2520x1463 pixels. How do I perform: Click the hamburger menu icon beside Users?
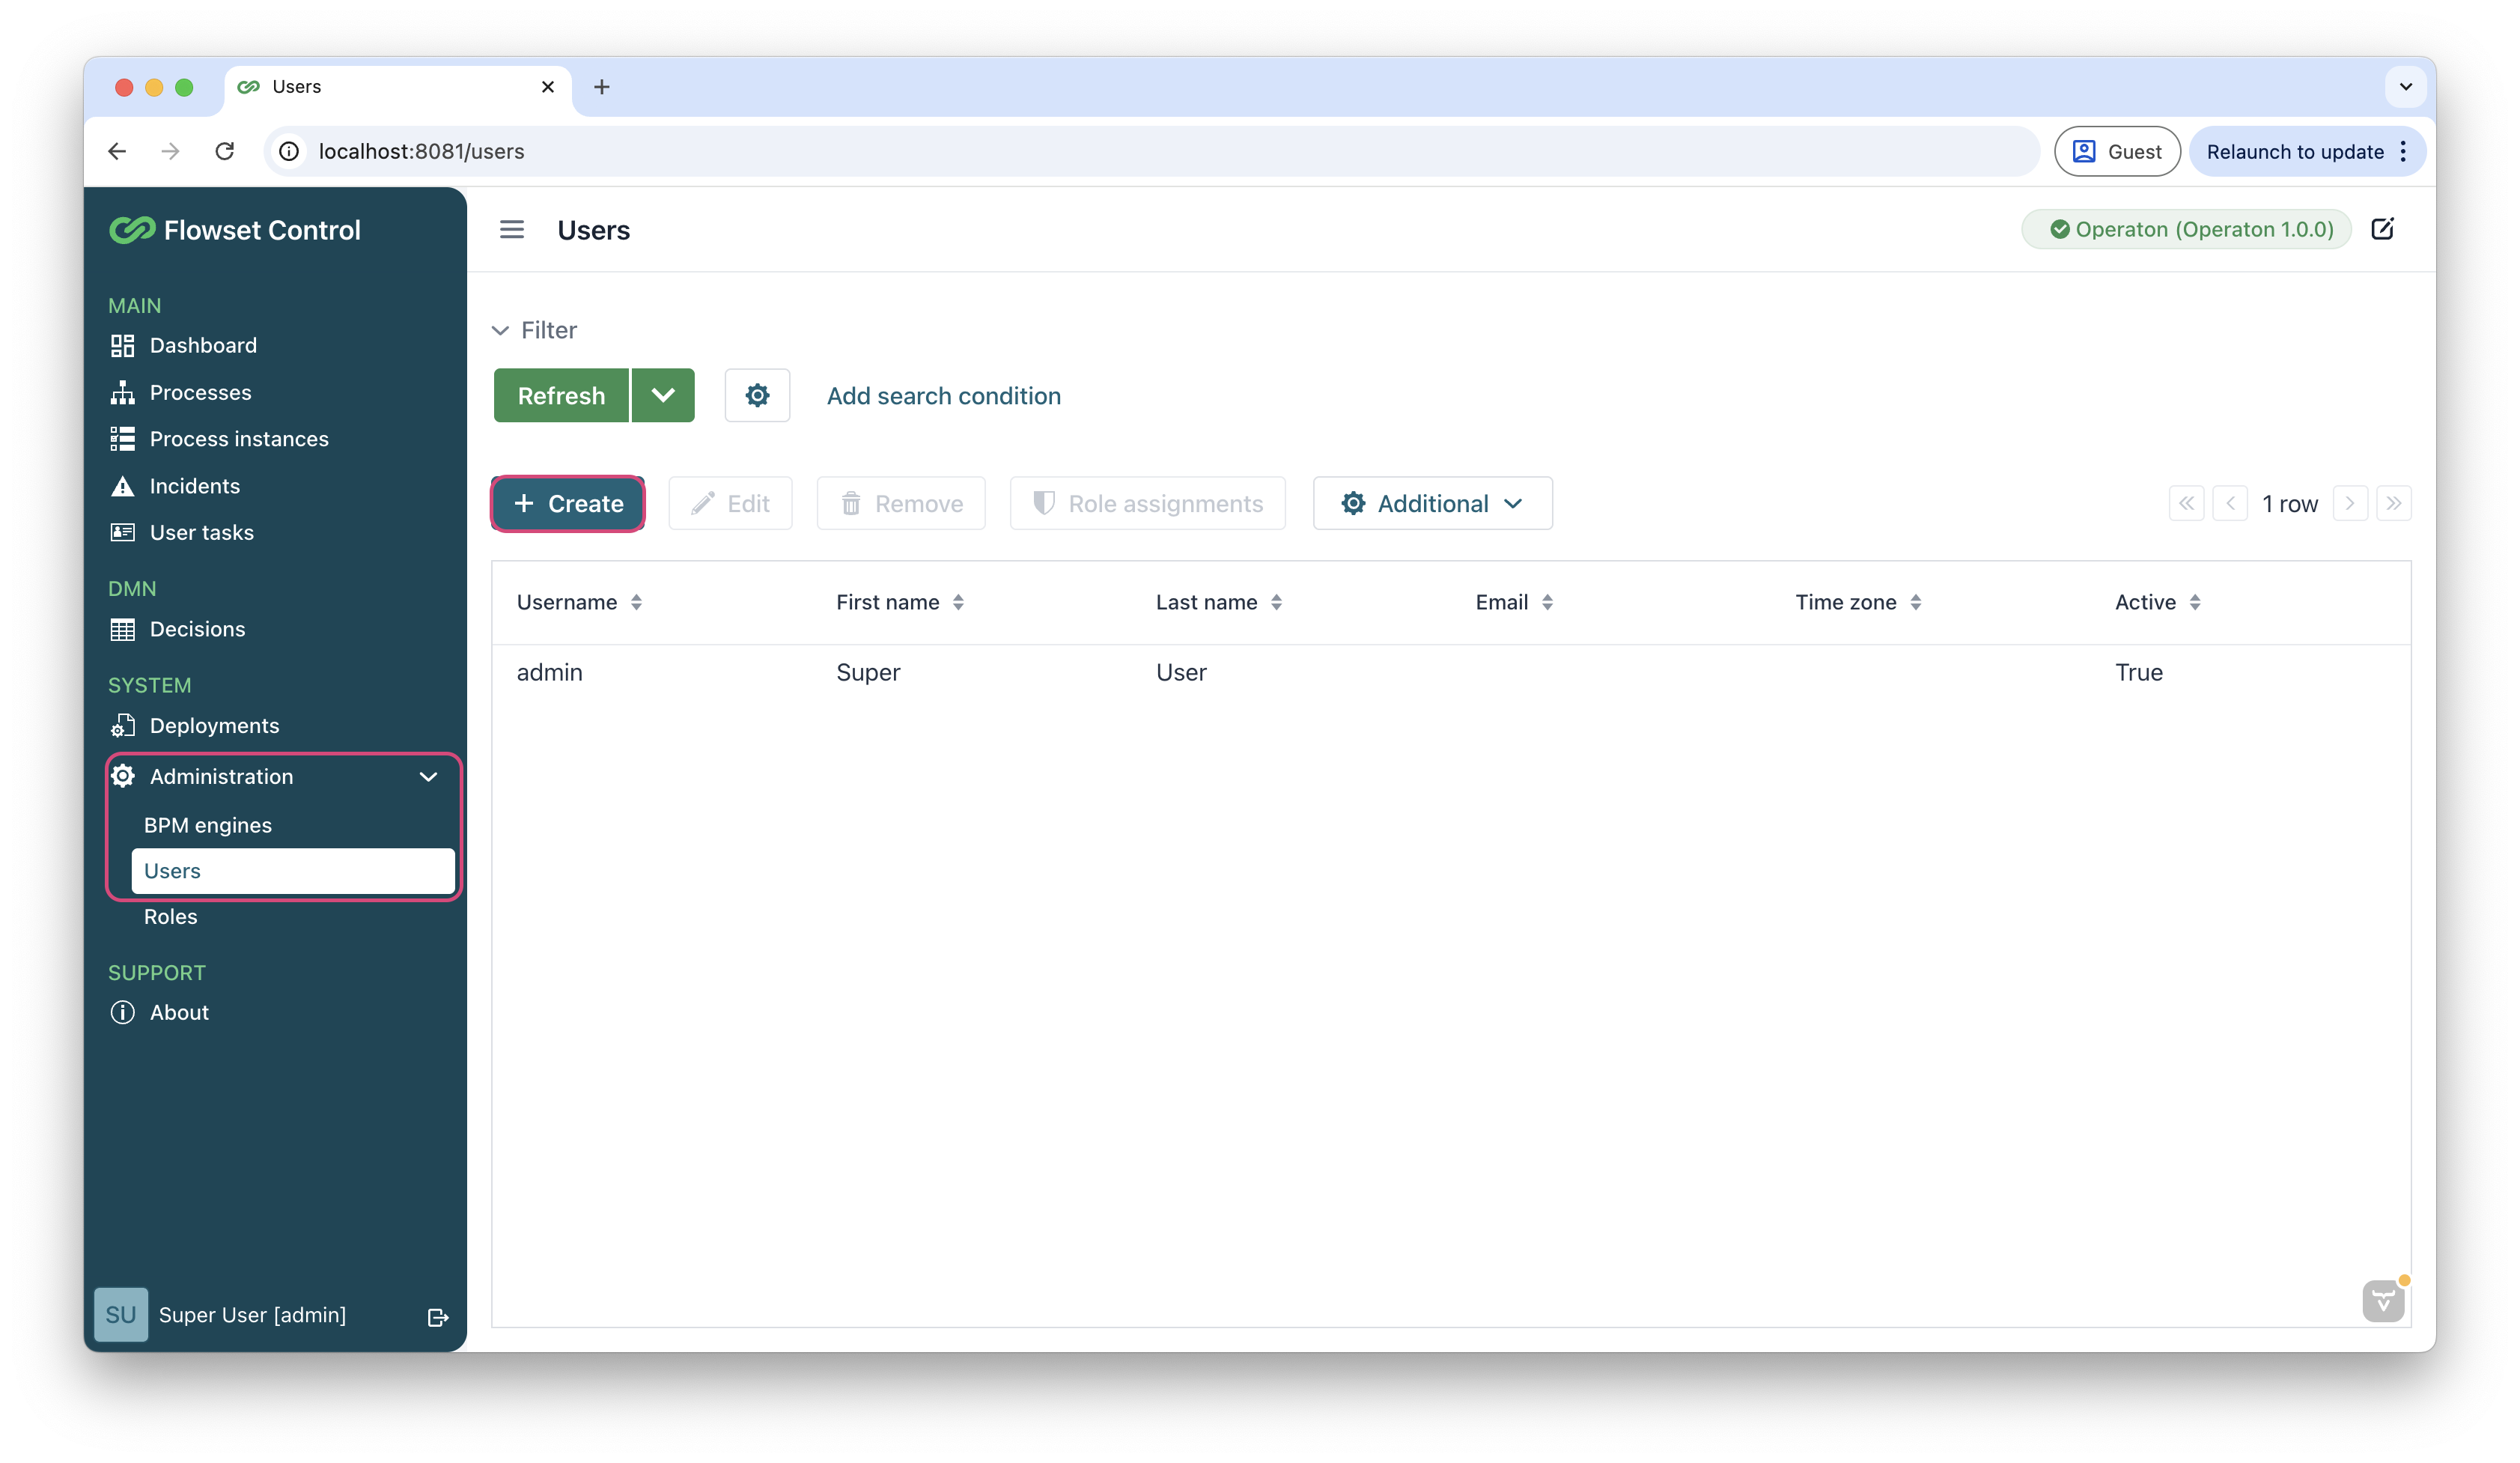[511, 230]
